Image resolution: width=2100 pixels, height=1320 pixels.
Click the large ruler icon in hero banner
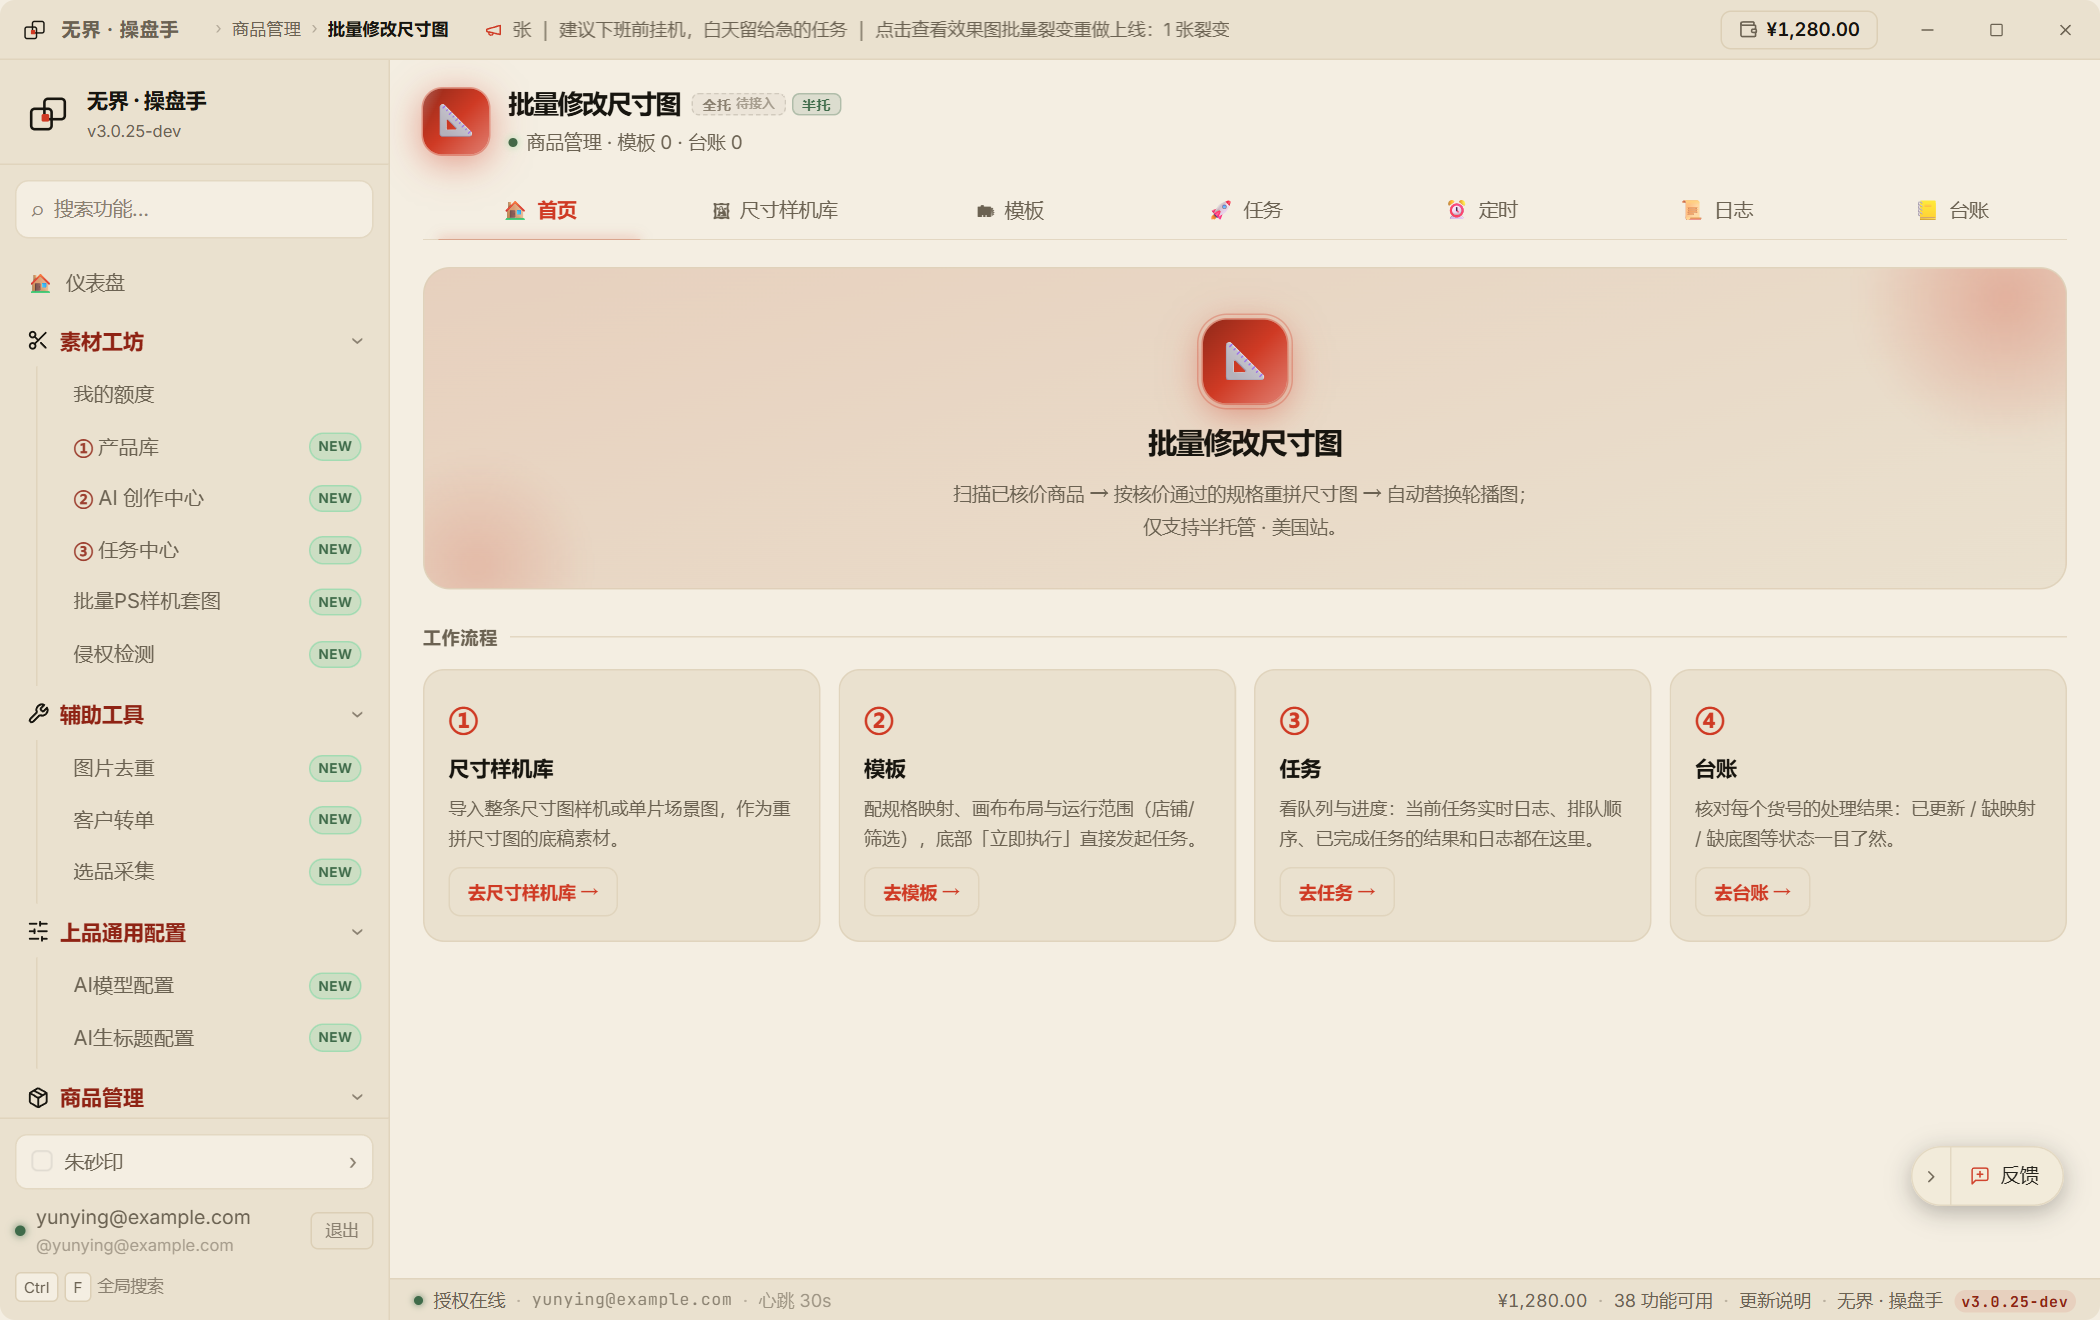pyautogui.click(x=1245, y=361)
